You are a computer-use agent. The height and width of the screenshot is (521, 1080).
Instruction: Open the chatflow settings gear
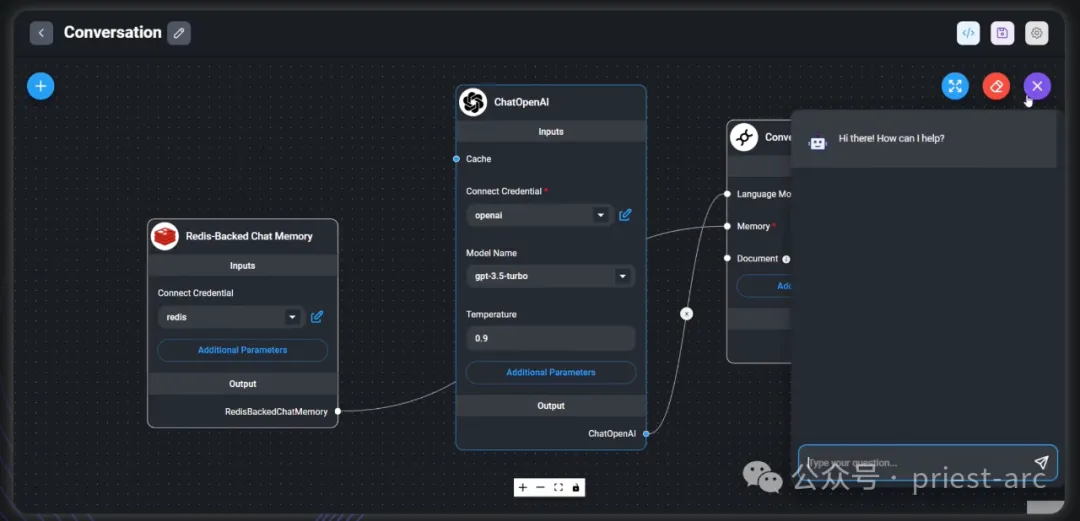pyautogui.click(x=1037, y=33)
